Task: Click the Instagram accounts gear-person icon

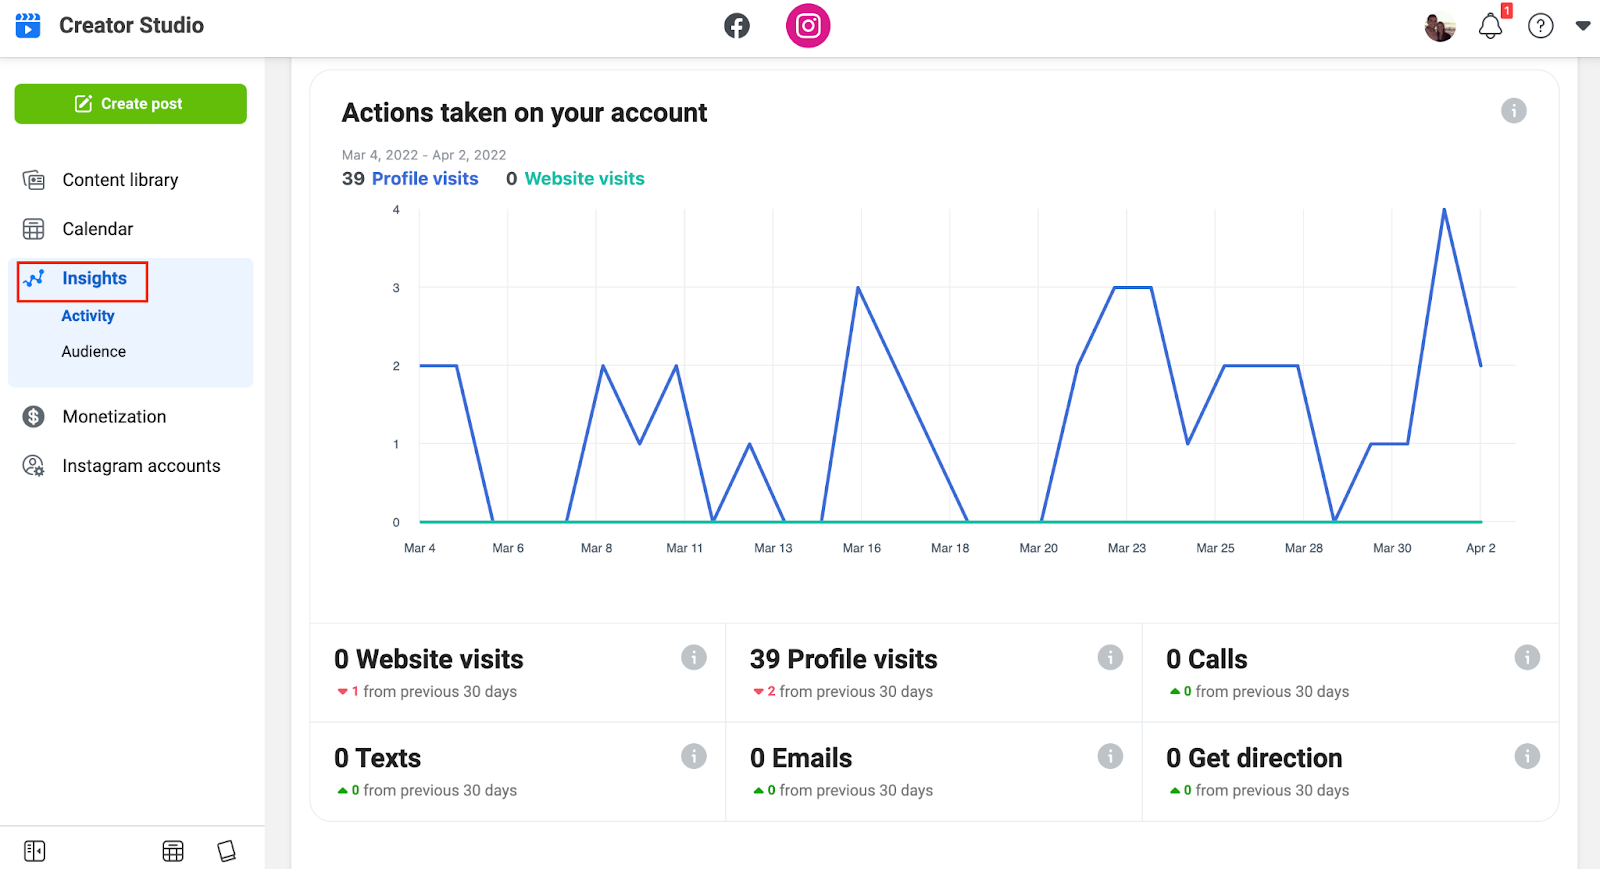Action: [34, 466]
